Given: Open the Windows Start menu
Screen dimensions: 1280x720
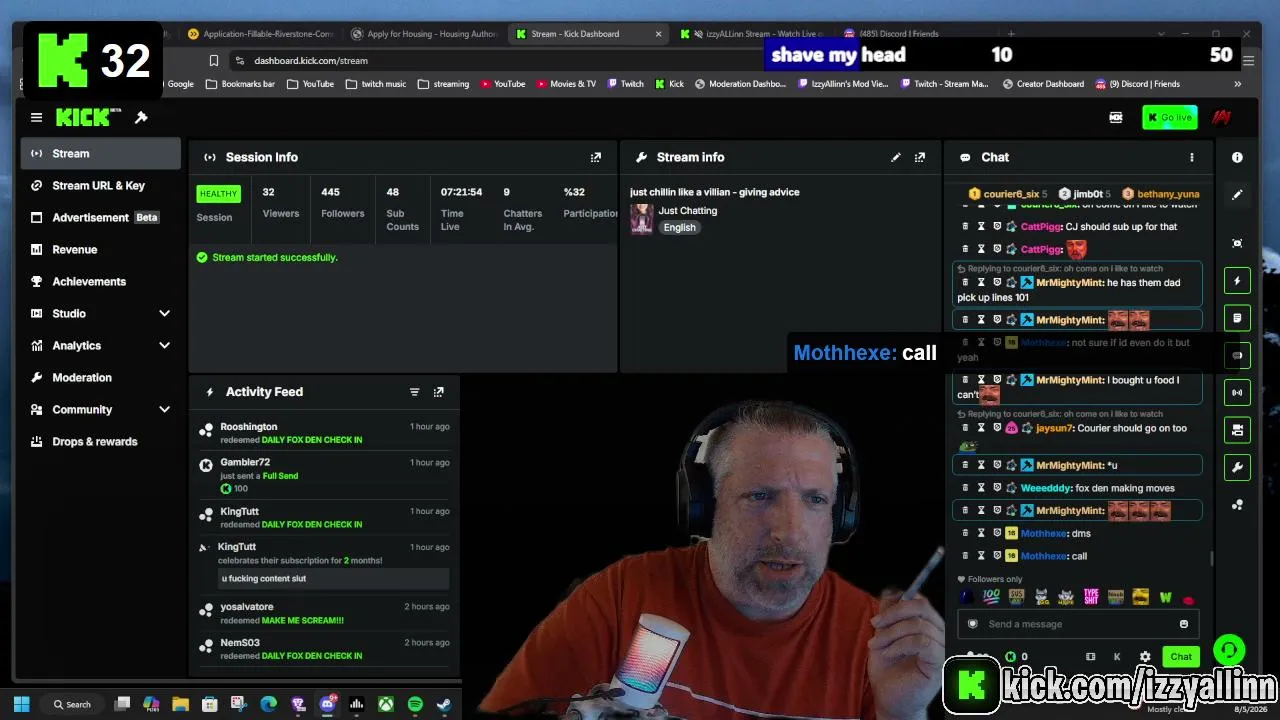Looking at the screenshot, I should coord(22,704).
